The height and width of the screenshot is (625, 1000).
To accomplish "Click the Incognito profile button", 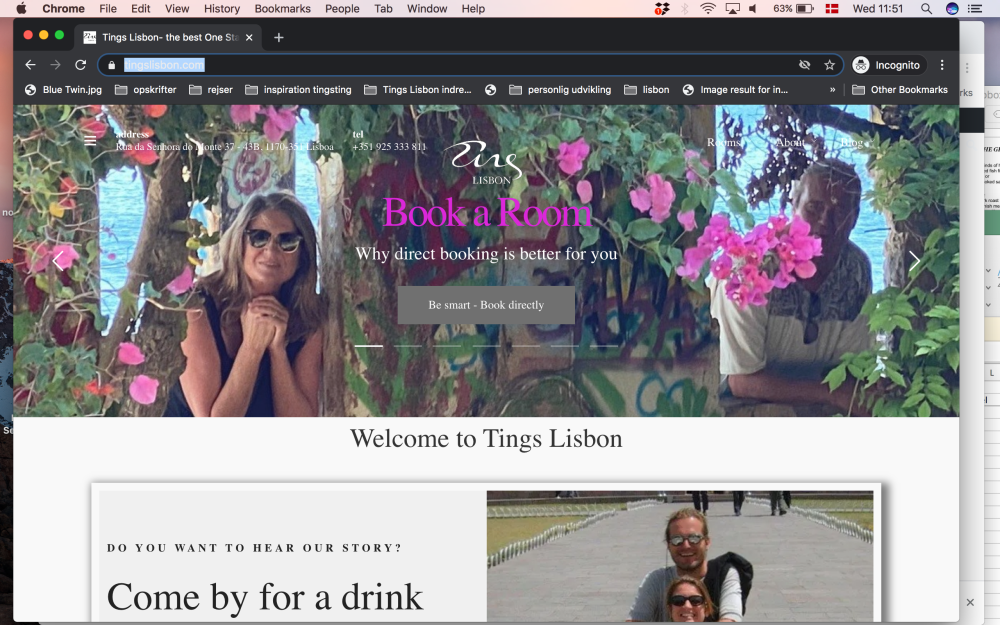I will pyautogui.click(x=886, y=65).
